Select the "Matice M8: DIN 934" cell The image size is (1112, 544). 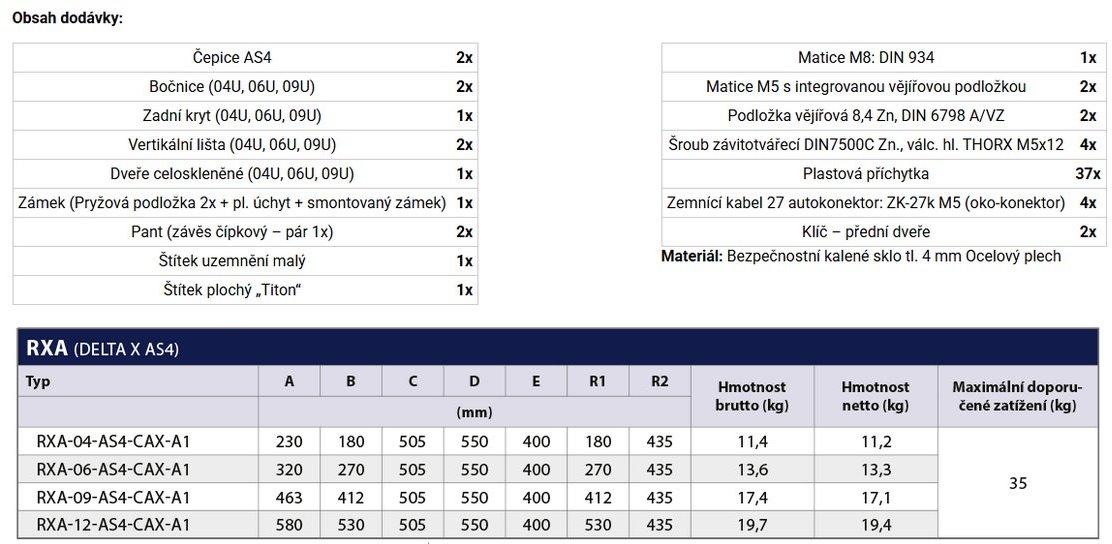866,58
